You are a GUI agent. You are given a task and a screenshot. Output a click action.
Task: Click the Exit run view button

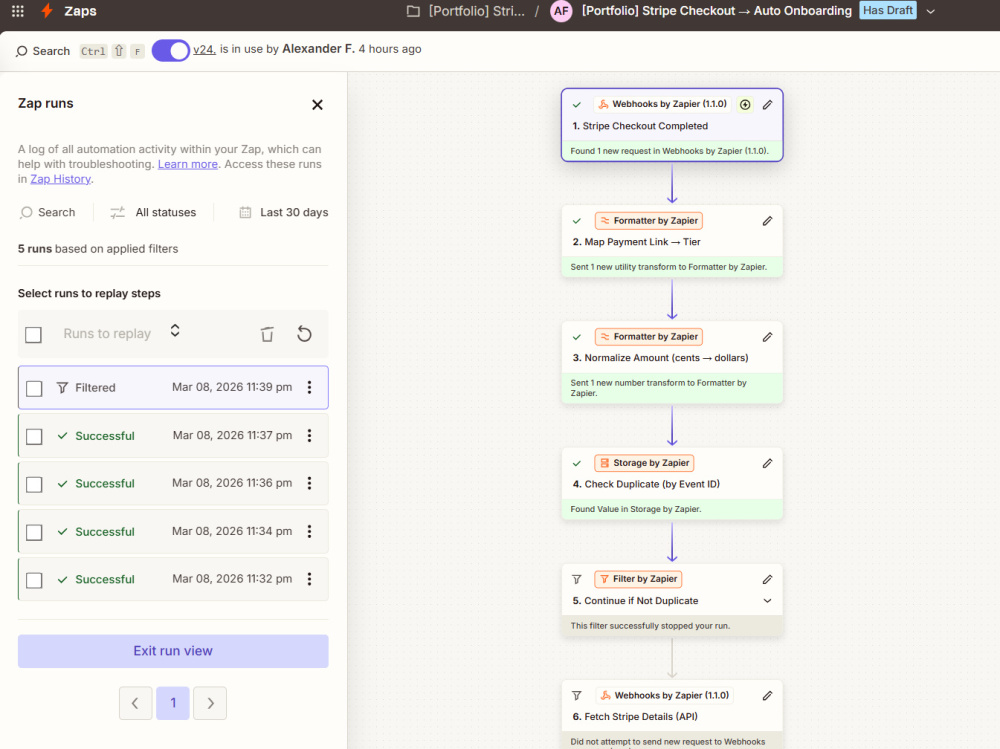point(173,651)
